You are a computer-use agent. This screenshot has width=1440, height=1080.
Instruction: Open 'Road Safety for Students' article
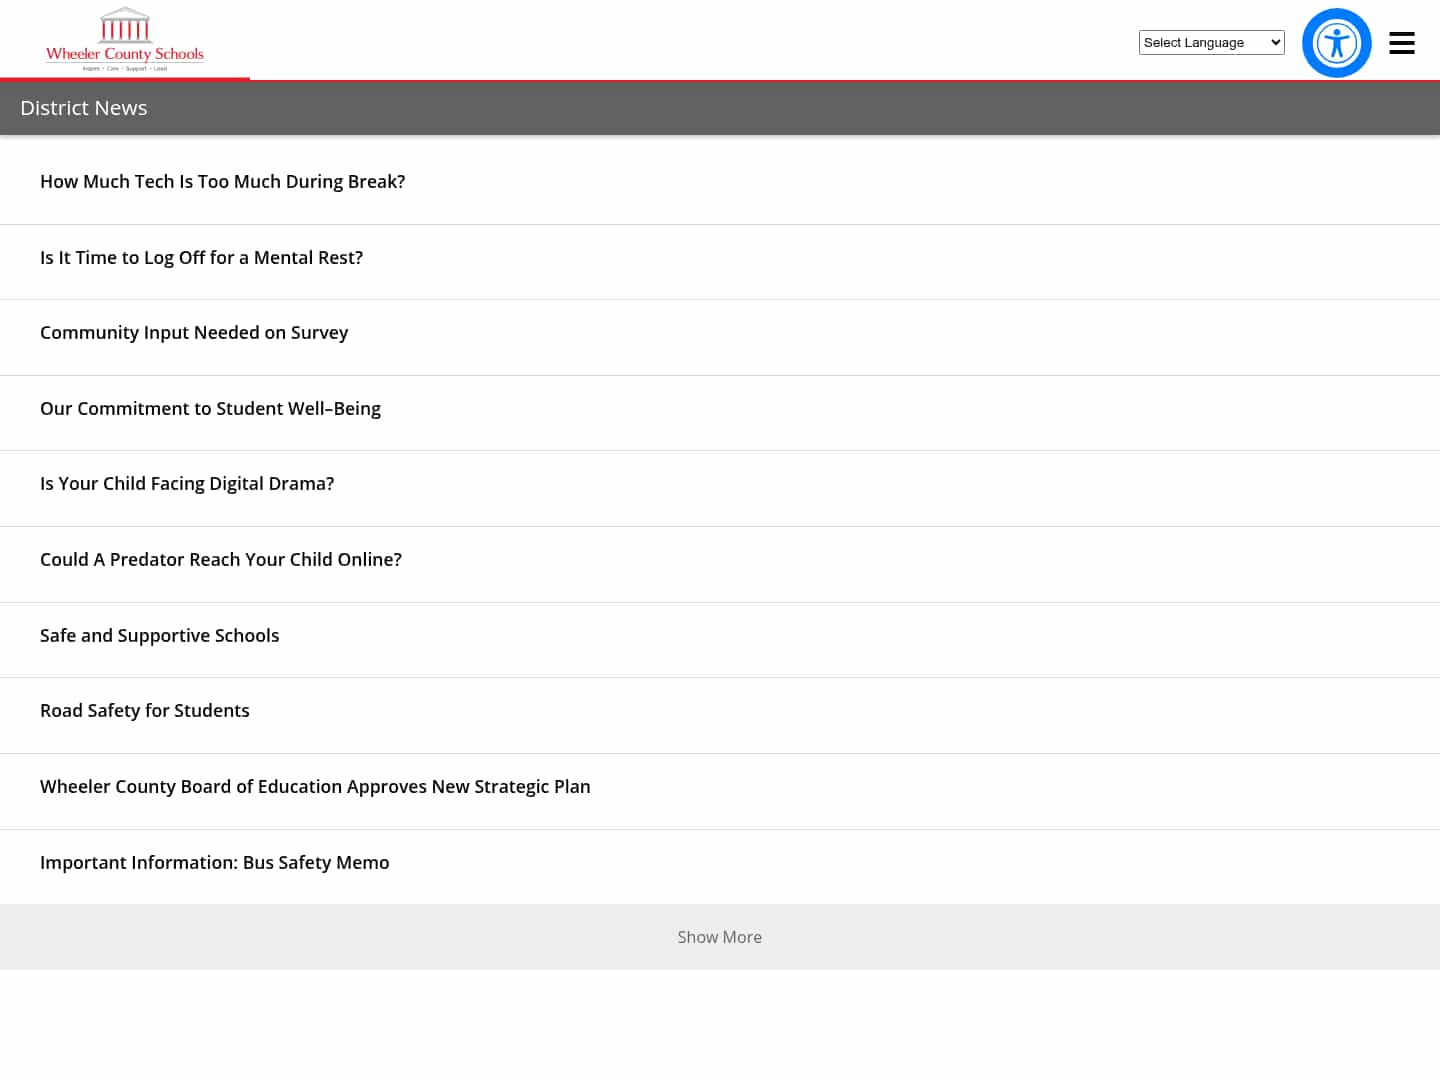pyautogui.click(x=145, y=710)
